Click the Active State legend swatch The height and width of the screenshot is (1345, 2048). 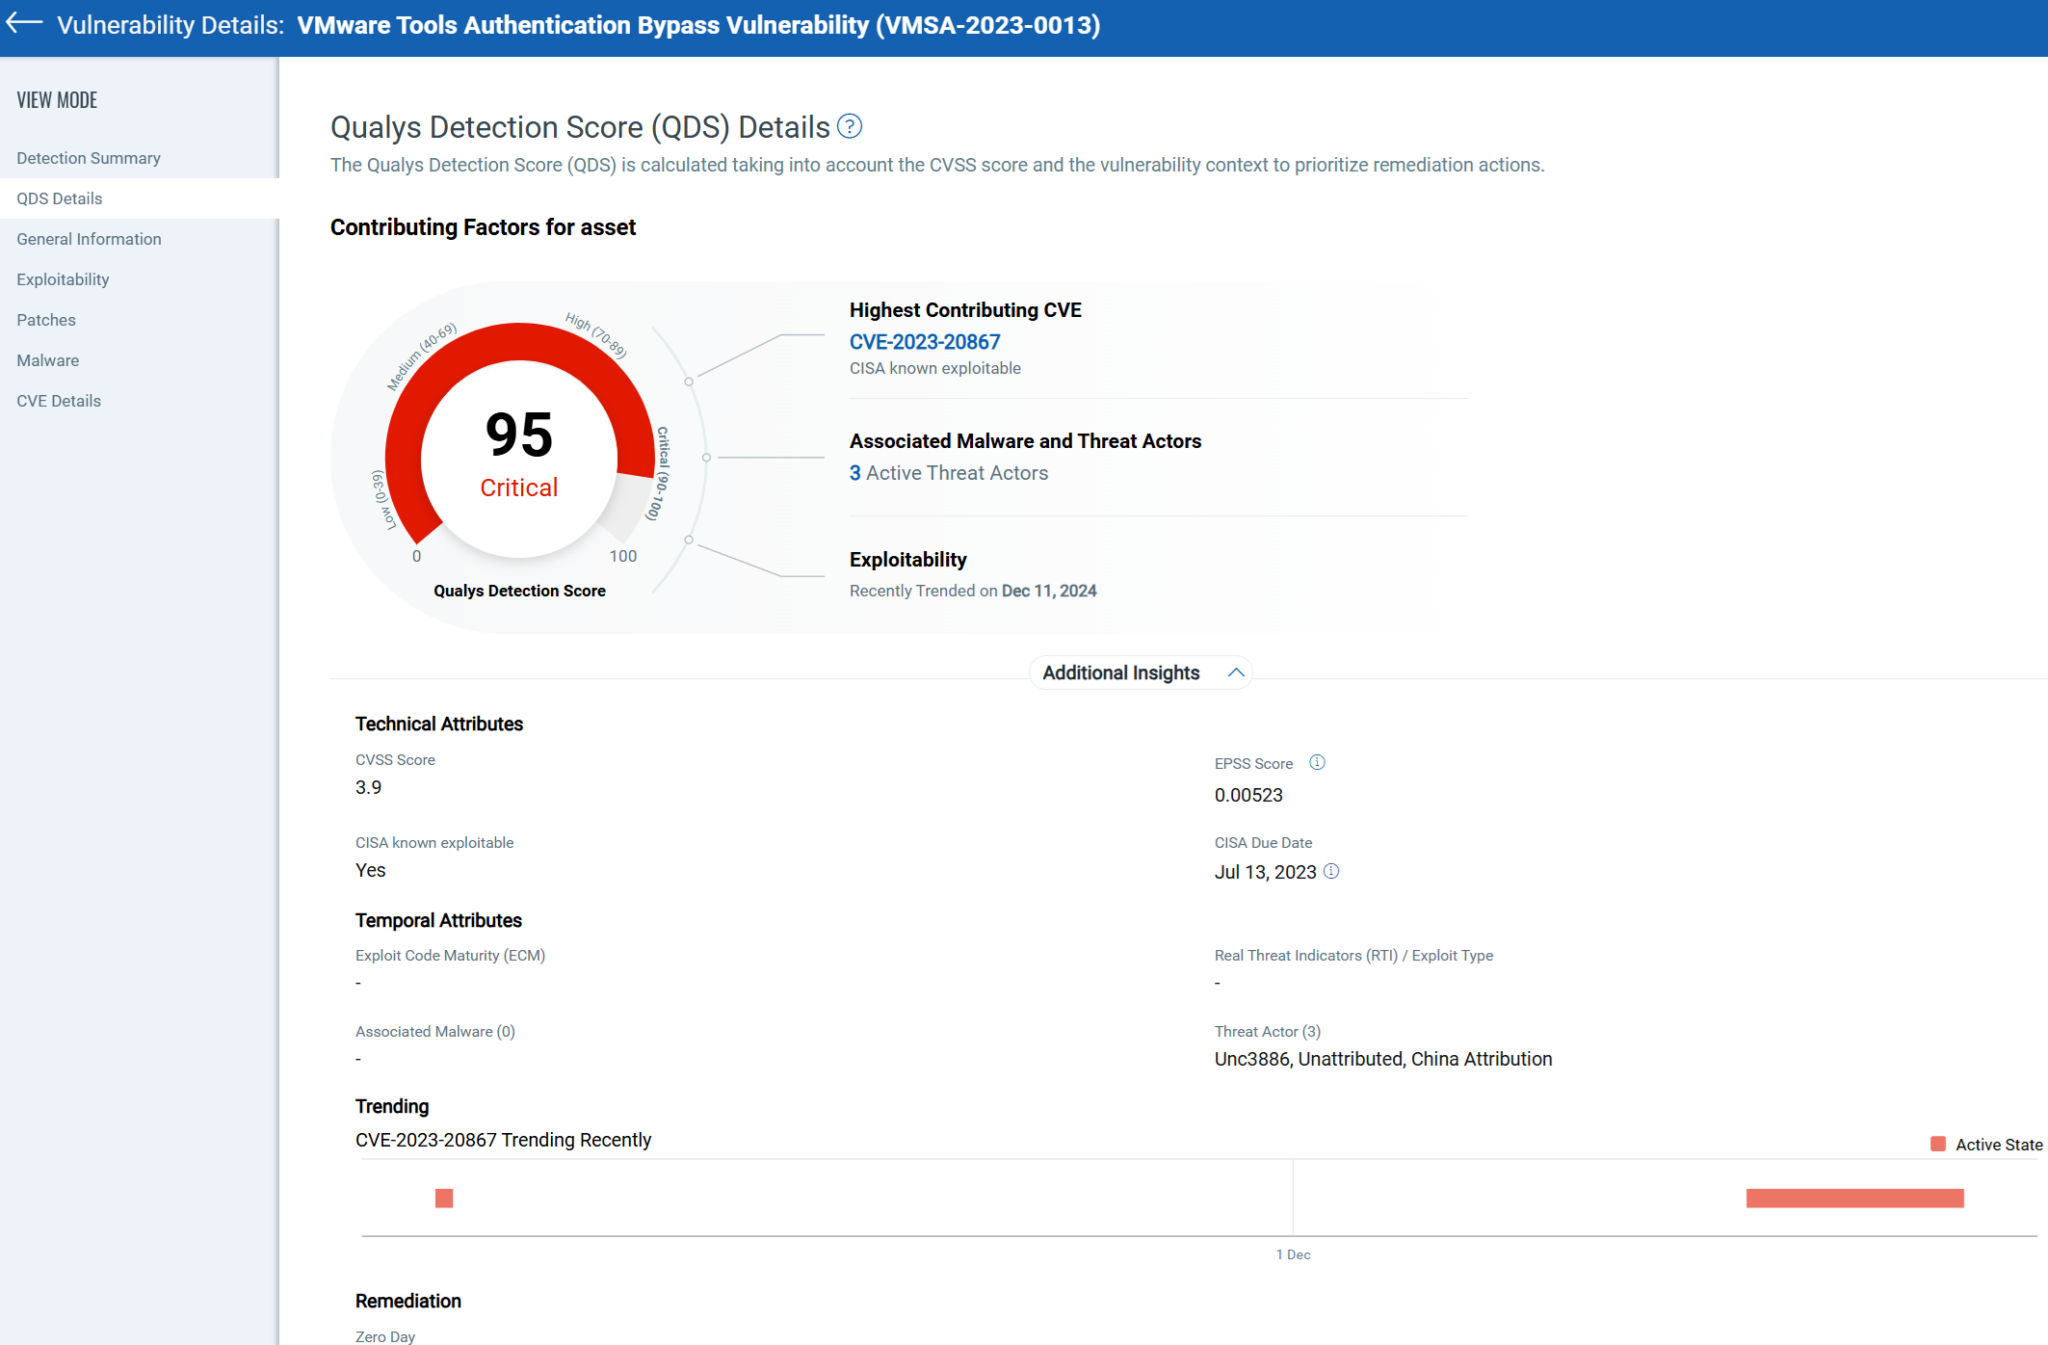tap(1937, 1141)
